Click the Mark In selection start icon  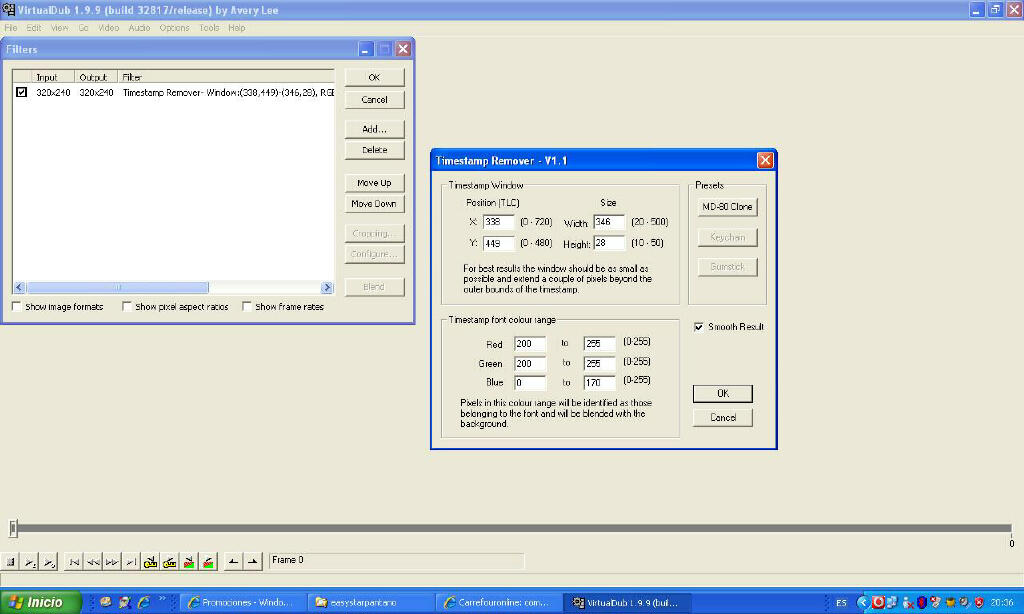click(232, 562)
